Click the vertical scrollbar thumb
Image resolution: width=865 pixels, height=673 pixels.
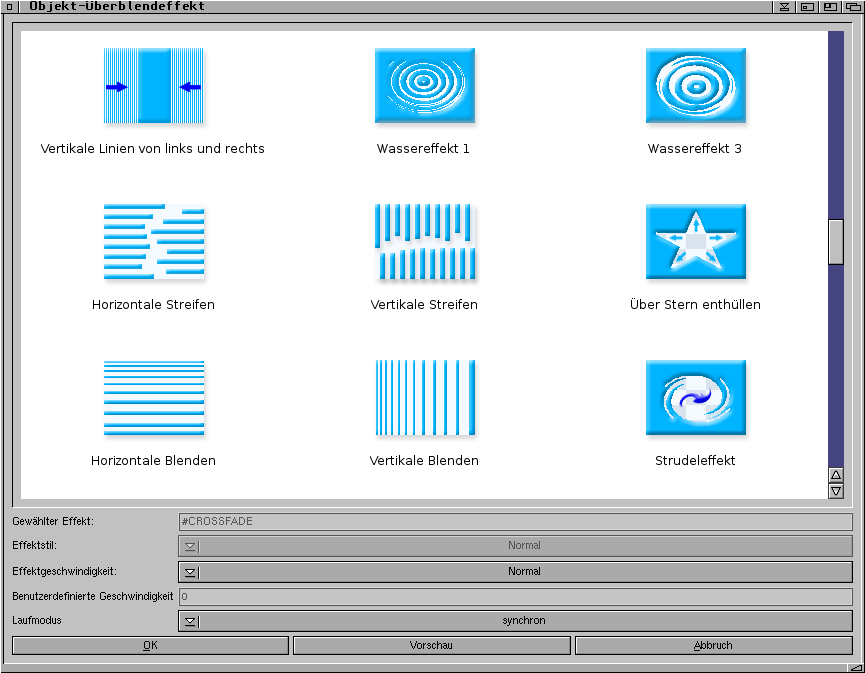(836, 241)
